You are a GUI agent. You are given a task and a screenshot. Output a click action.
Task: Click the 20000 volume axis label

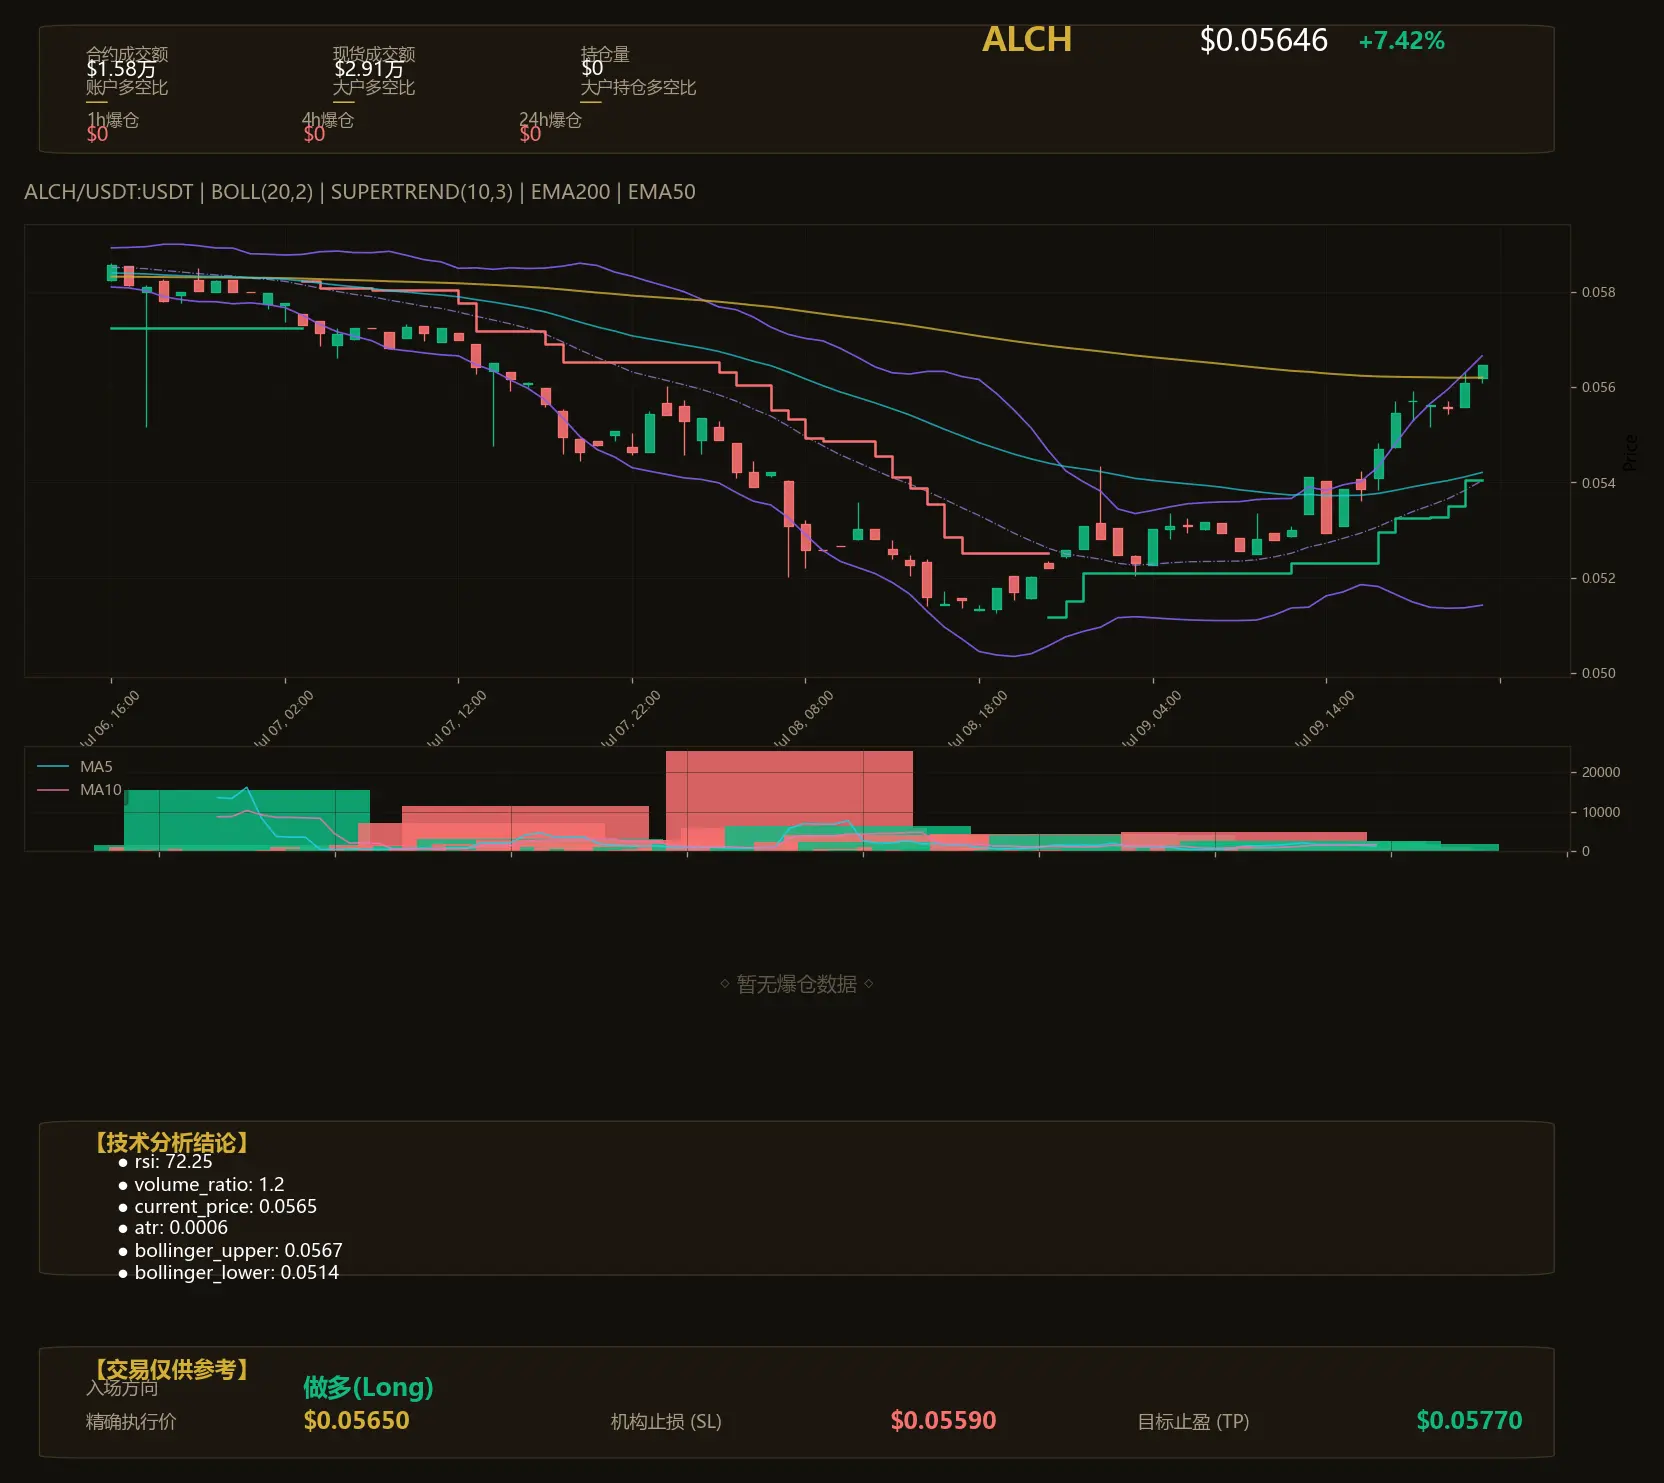coord(1601,772)
